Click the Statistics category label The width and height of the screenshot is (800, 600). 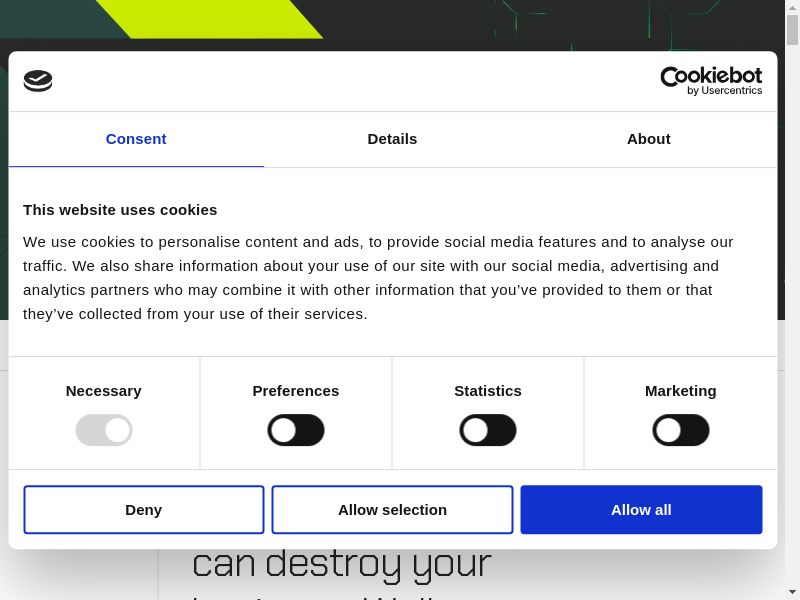(x=488, y=391)
